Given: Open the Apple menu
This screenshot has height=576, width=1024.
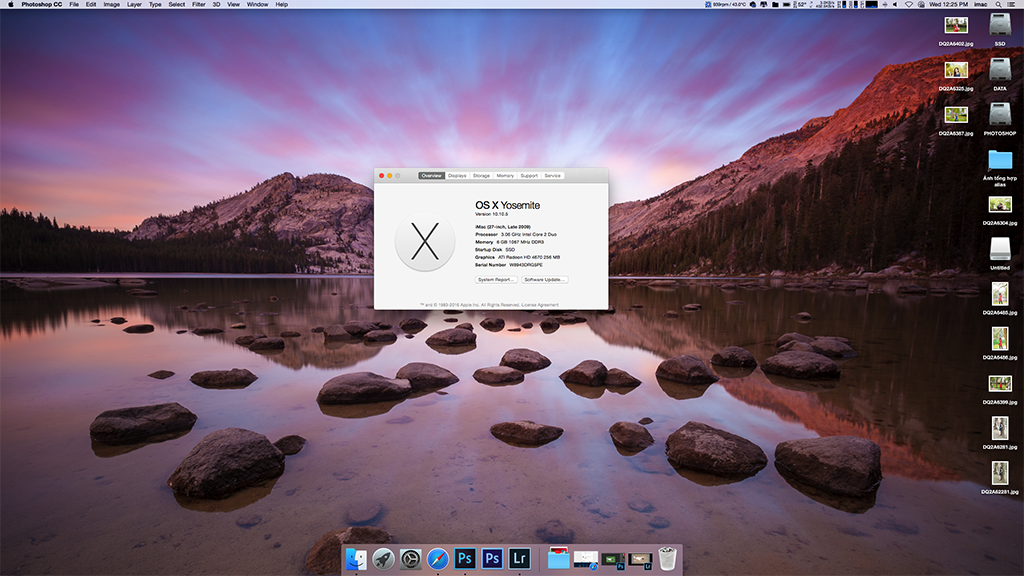Looking at the screenshot, I should [x=9, y=5].
